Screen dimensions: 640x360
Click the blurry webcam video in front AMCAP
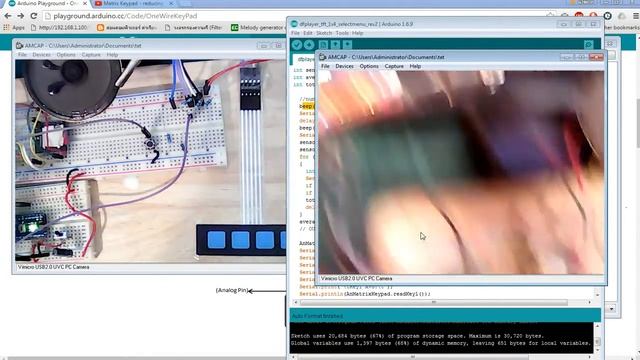(x=461, y=172)
